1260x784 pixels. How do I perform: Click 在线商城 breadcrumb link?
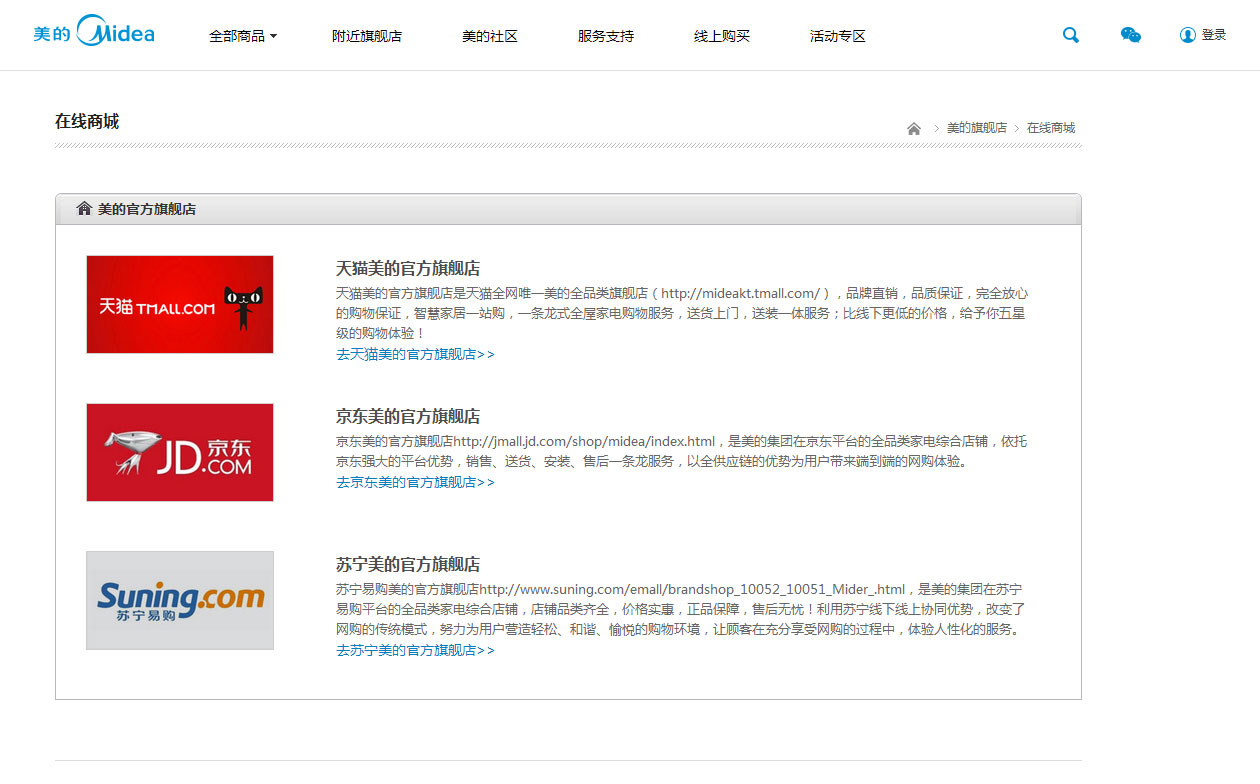click(1051, 128)
